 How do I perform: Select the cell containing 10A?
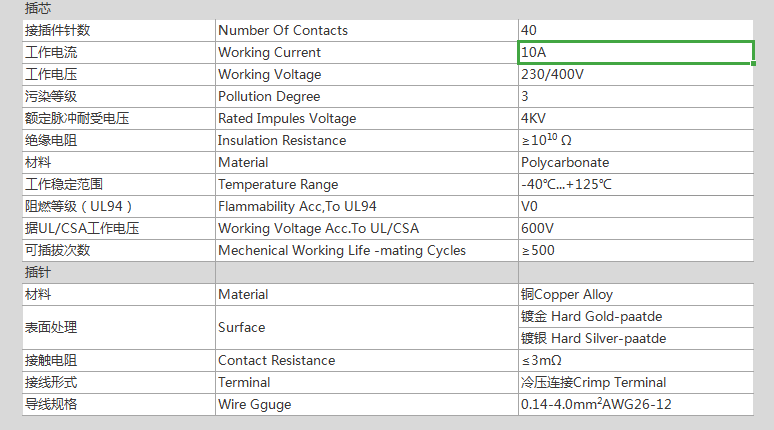point(635,52)
